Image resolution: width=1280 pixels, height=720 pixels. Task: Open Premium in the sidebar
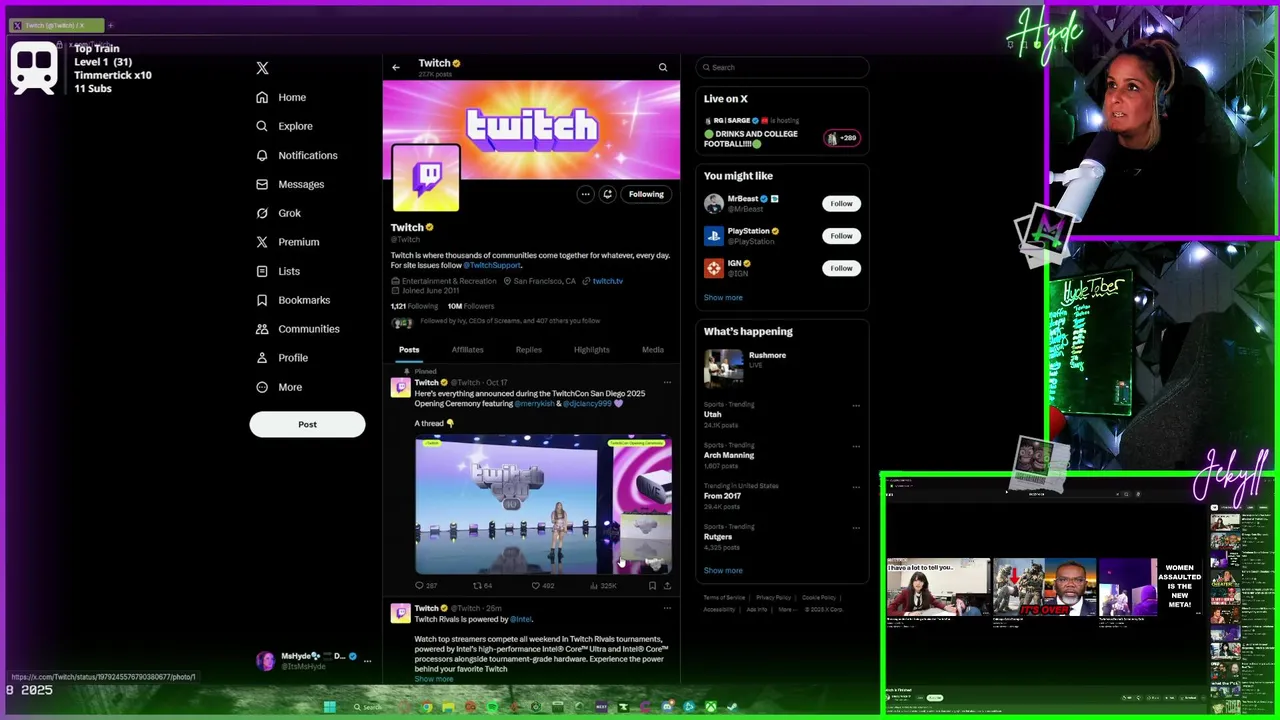tap(287, 242)
